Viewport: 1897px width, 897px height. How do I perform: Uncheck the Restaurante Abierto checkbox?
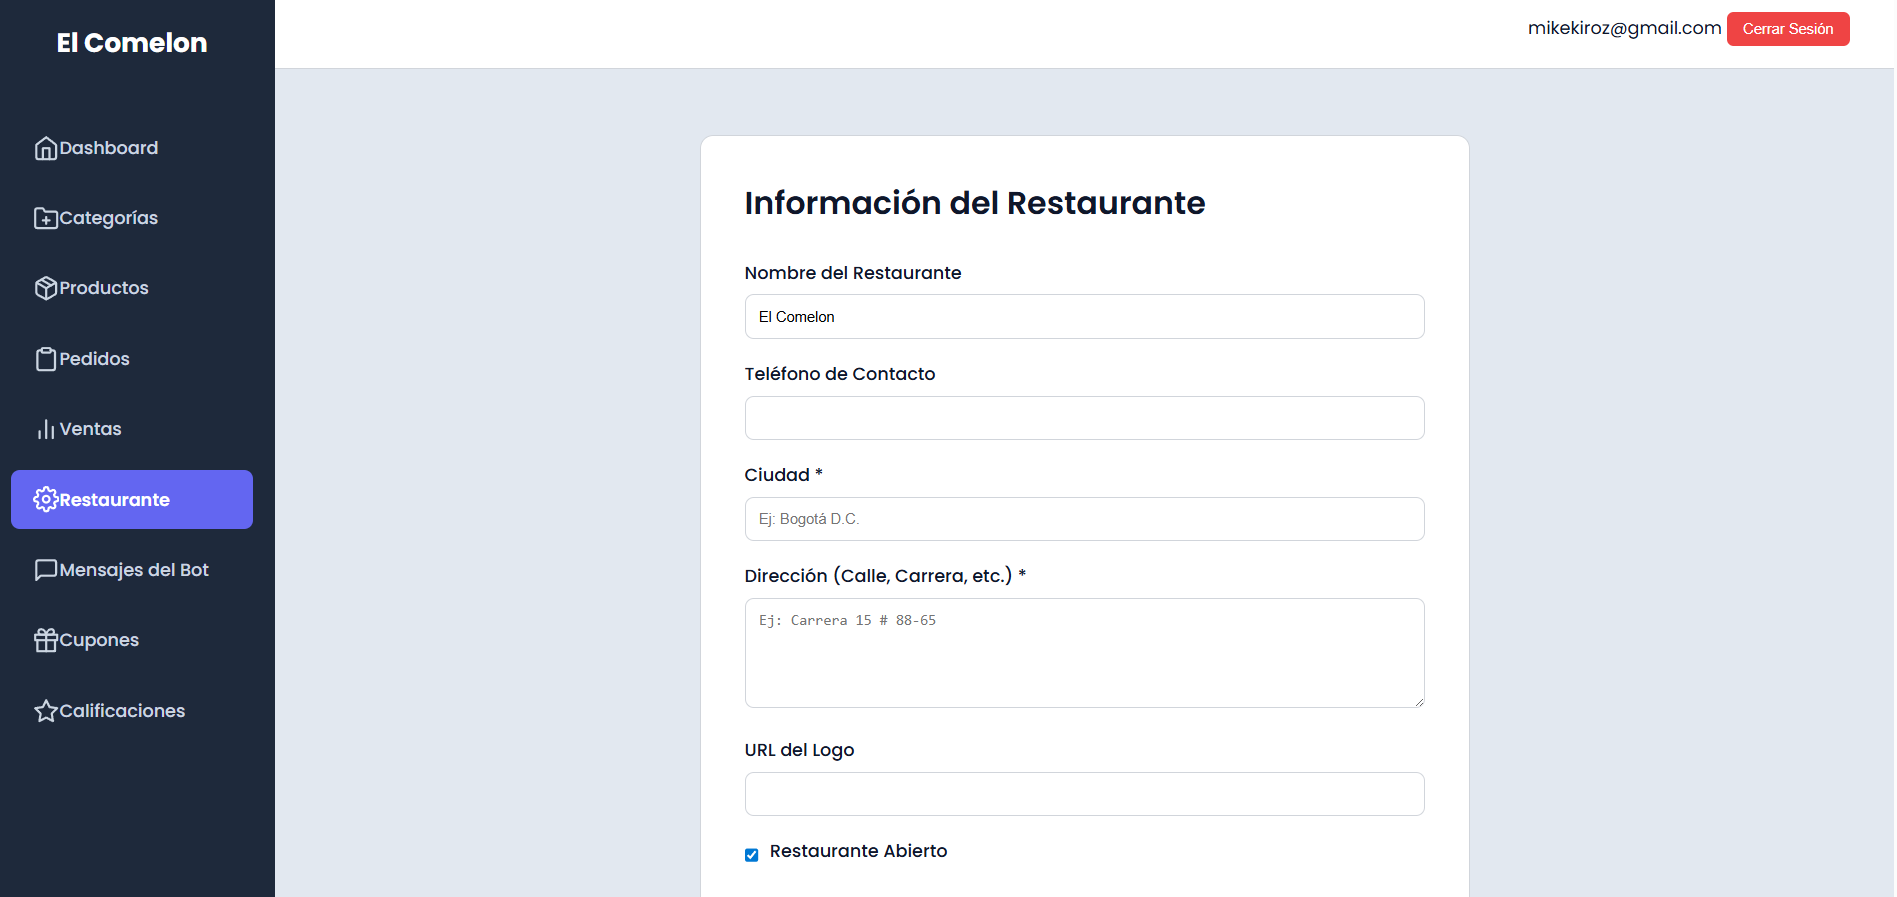pyautogui.click(x=751, y=855)
